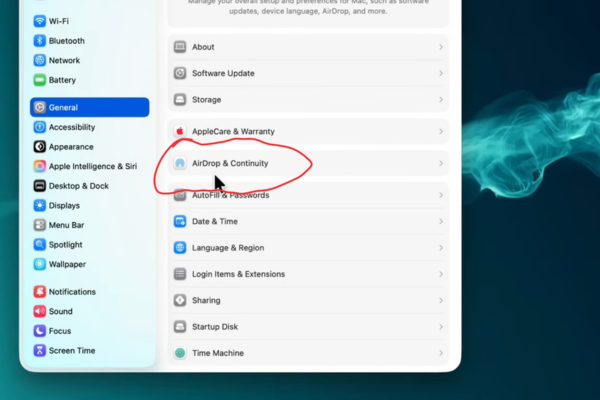Viewport: 600px width, 400px height.
Task: Open Software Update via its chevron
Action: (441, 73)
